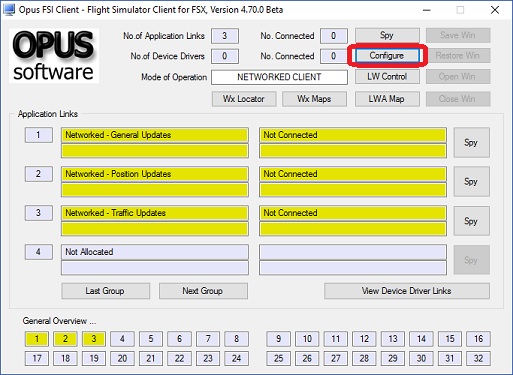Select General Overview indicator 1

(x=37, y=339)
